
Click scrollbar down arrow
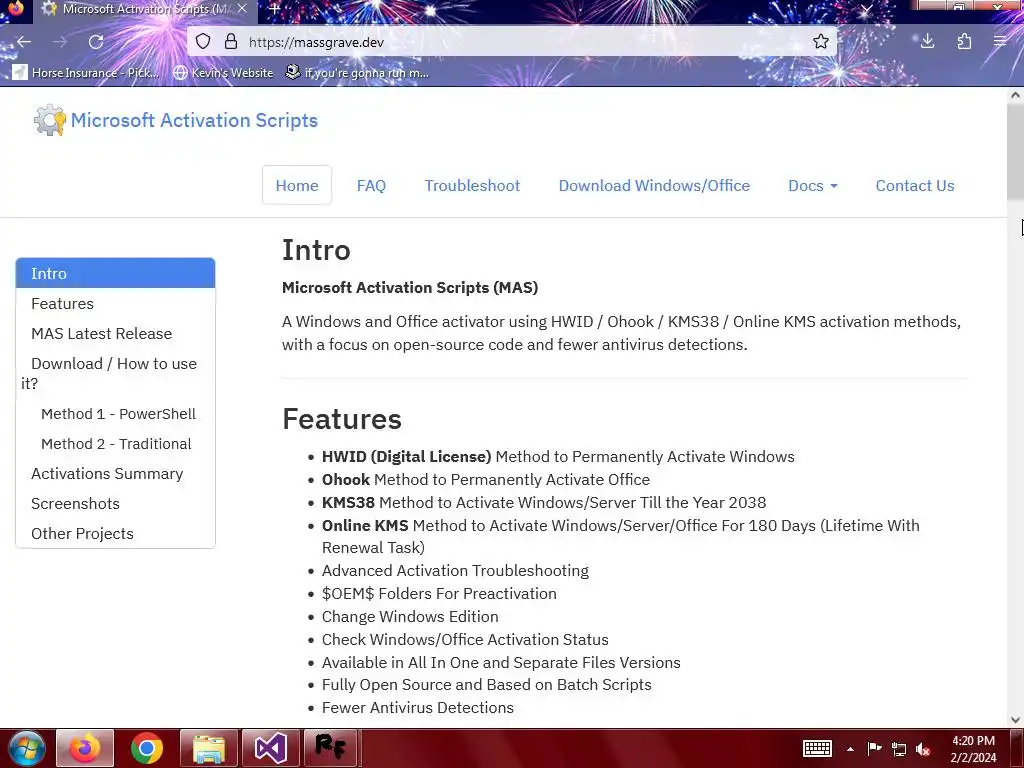1015,720
